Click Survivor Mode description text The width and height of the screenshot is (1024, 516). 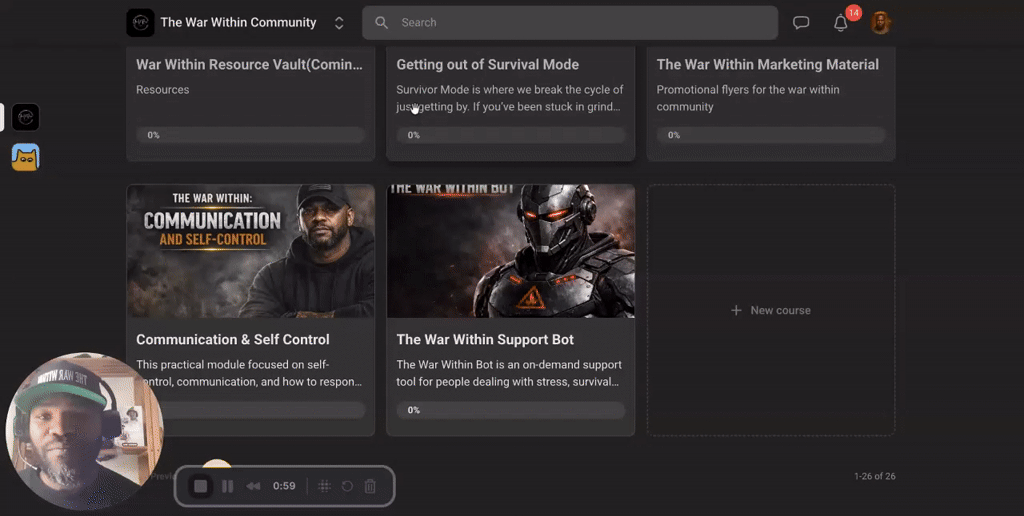[509, 98]
